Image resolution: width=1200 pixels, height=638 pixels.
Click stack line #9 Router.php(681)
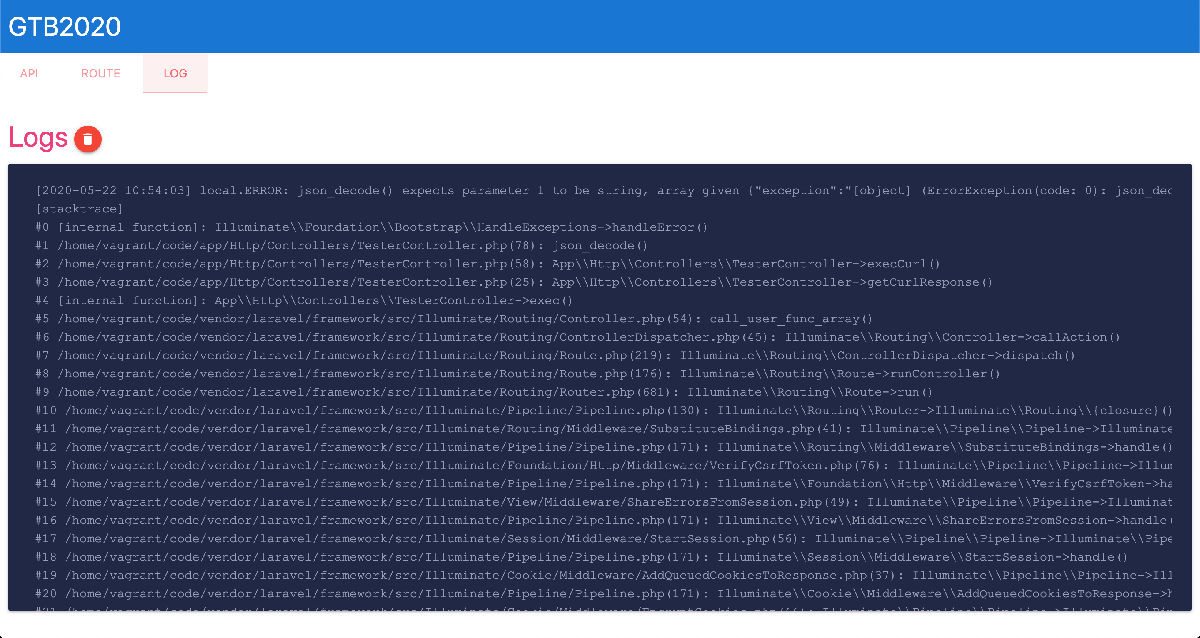click(x=483, y=392)
